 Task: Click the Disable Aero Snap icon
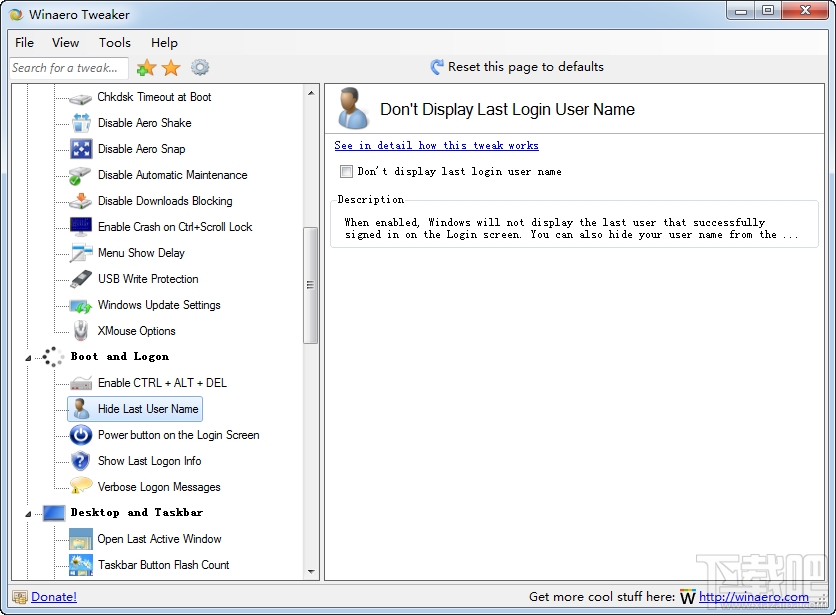[x=81, y=149]
